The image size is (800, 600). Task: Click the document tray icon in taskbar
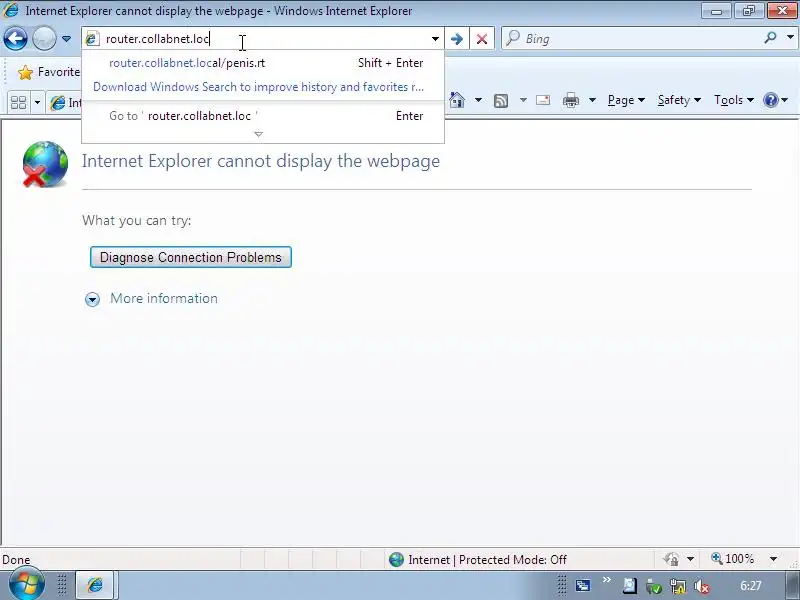pyautogui.click(x=630, y=585)
